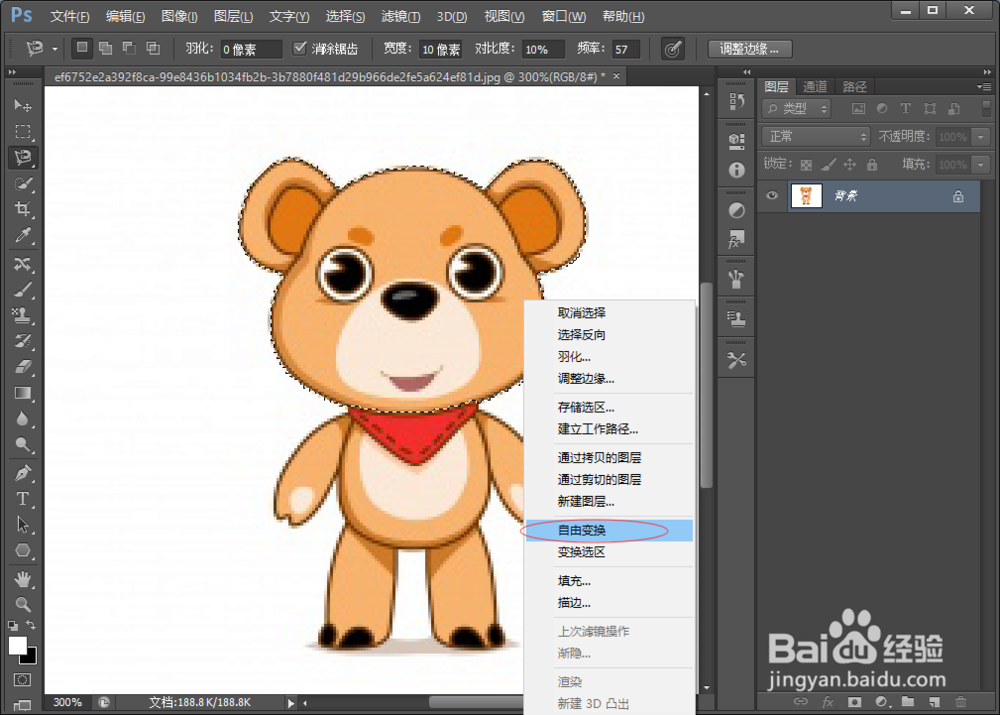This screenshot has width=1000, height=715.
Task: Open the 正常 blending mode dropdown
Action: (x=814, y=135)
